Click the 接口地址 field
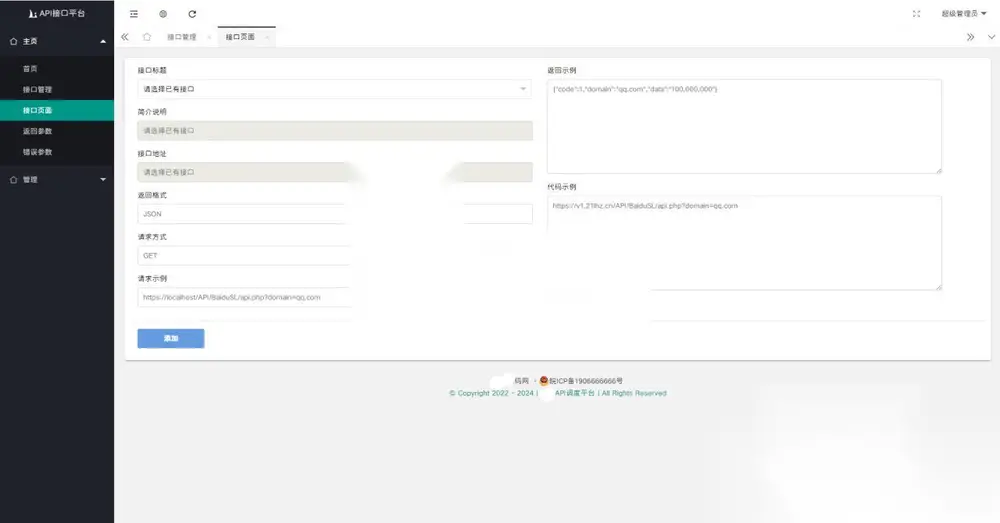Screen dimensions: 1000x523 335,172
